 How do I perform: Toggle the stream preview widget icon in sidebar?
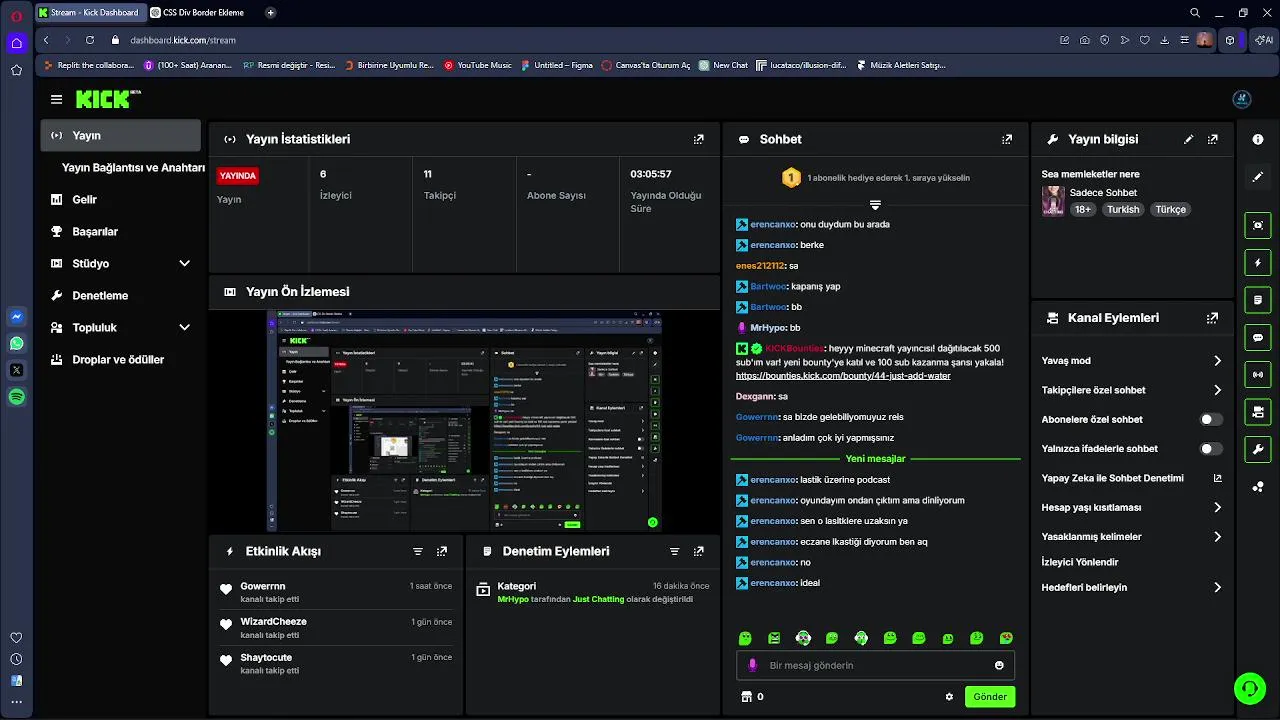point(1258,225)
